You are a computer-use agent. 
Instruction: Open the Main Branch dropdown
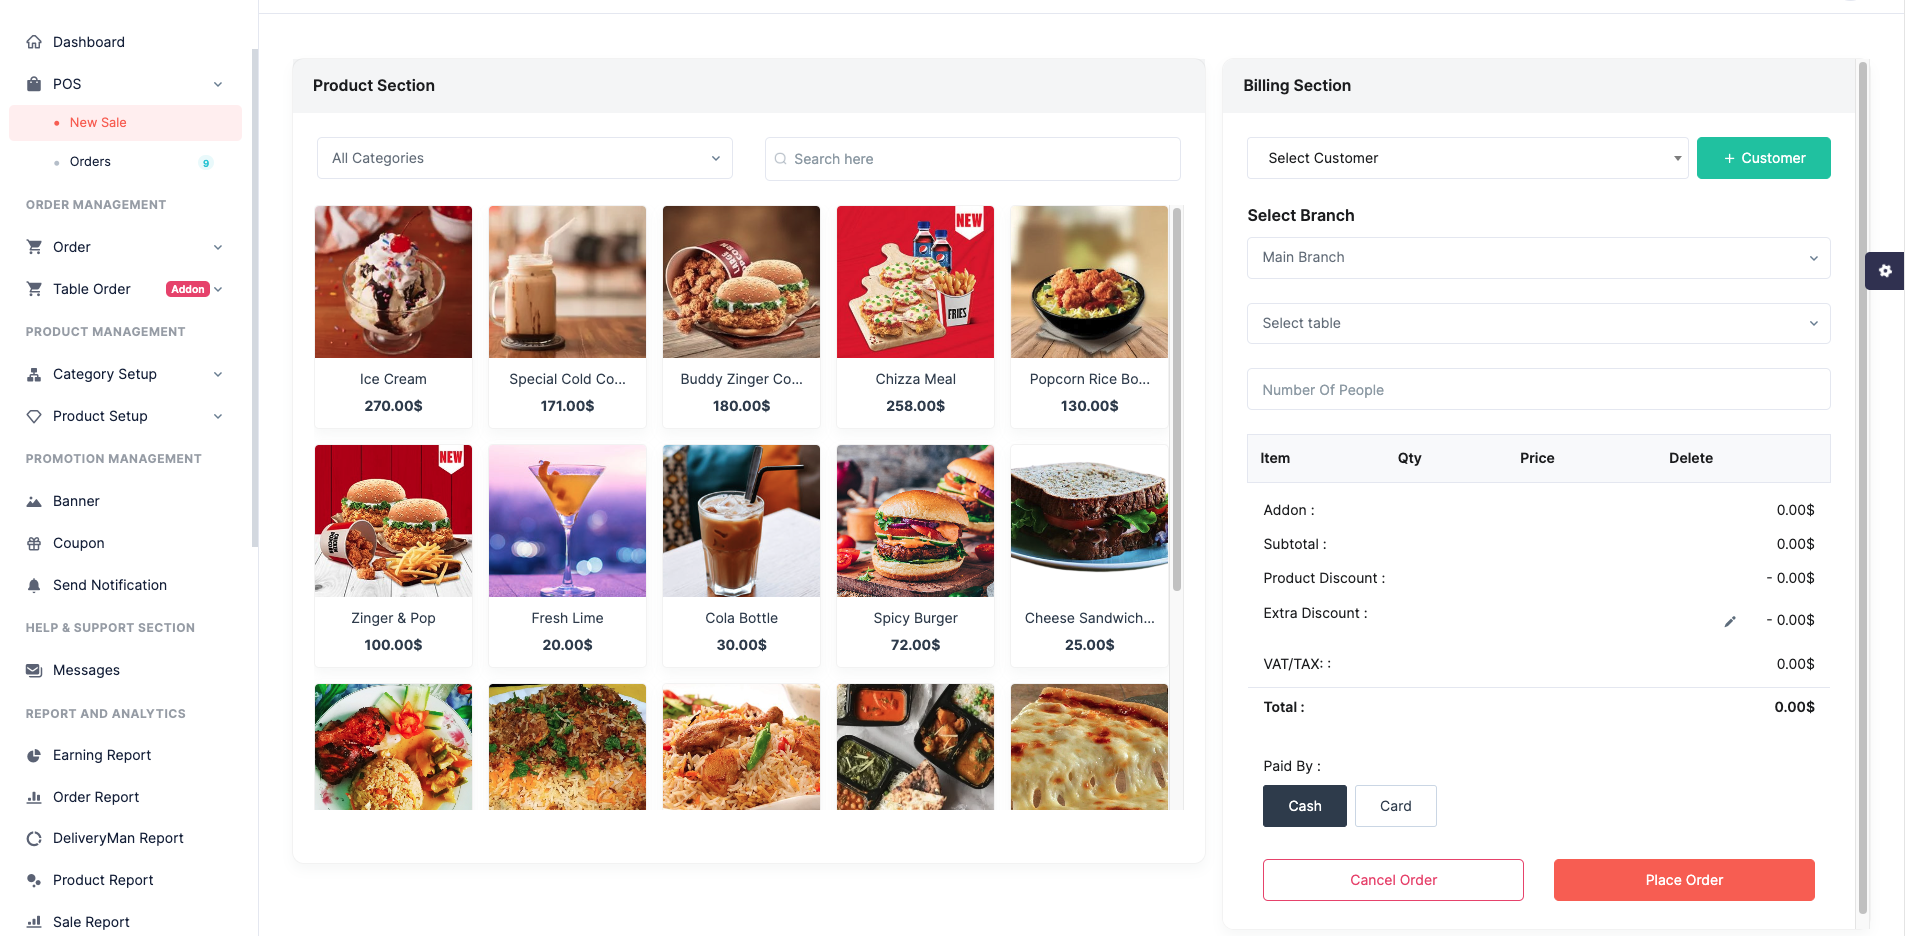[x=1538, y=257]
